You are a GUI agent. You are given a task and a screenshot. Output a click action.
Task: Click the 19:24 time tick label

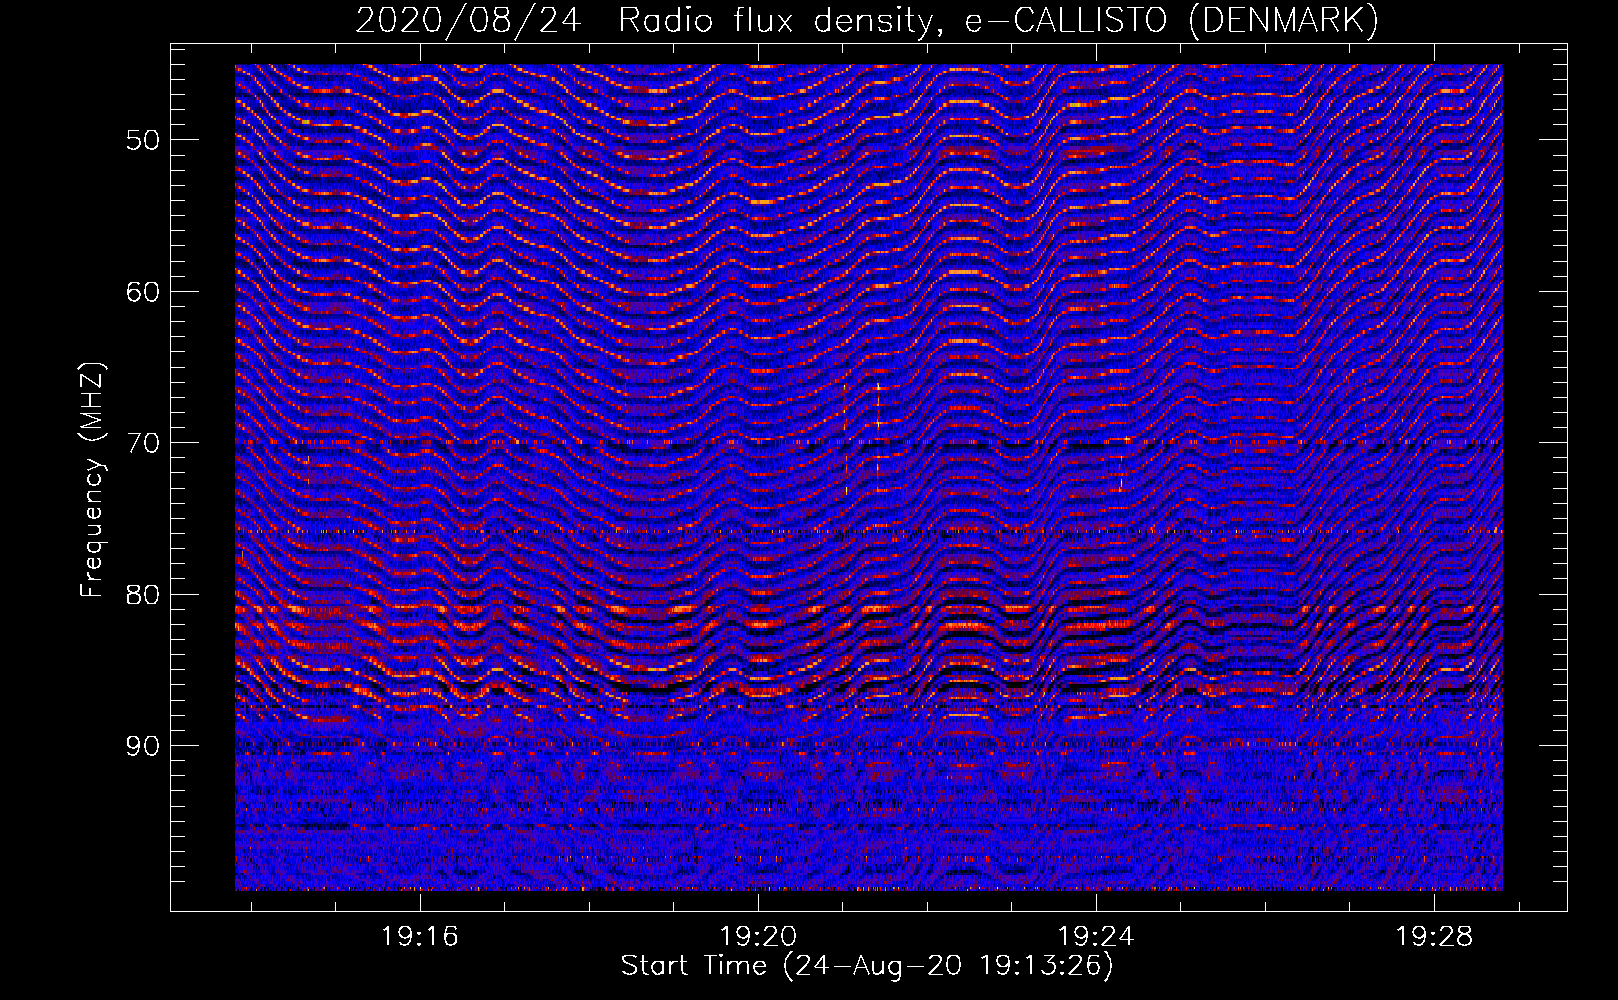pos(1096,936)
